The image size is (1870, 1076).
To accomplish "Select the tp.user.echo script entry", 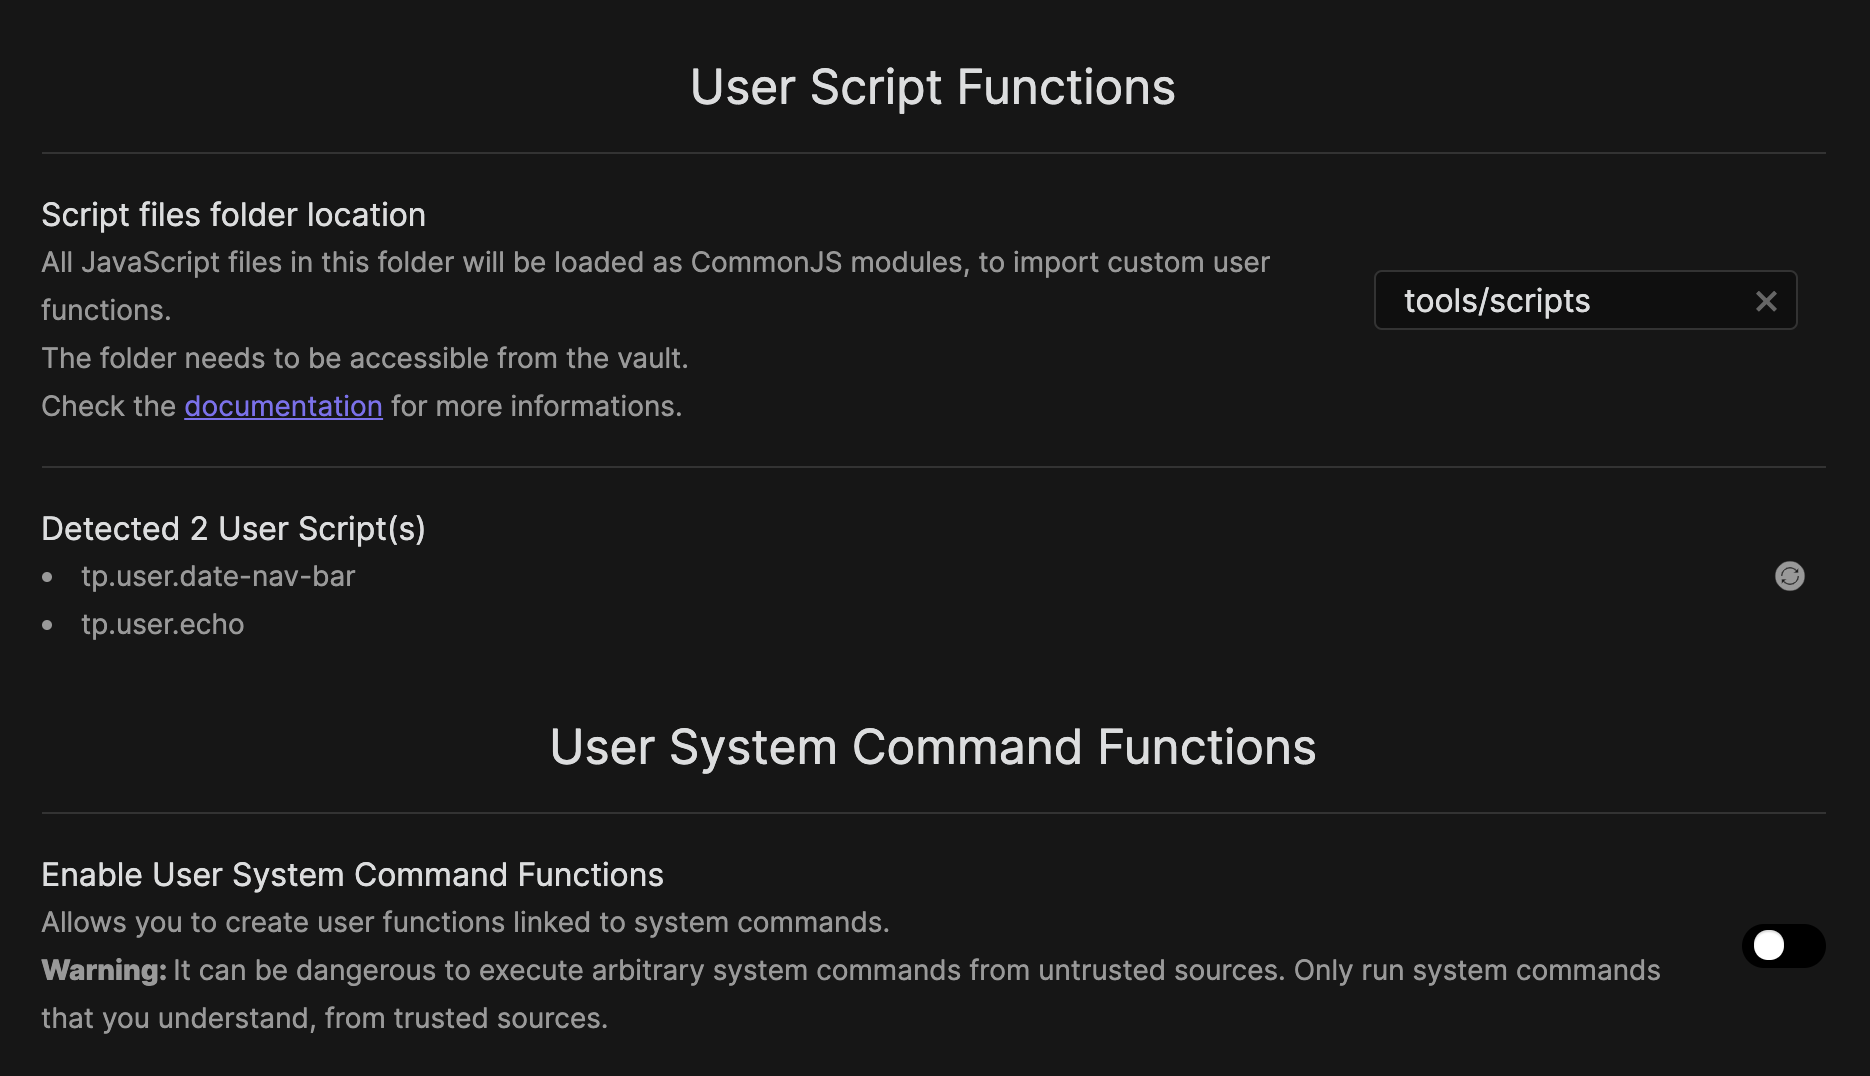I will click(x=163, y=624).
